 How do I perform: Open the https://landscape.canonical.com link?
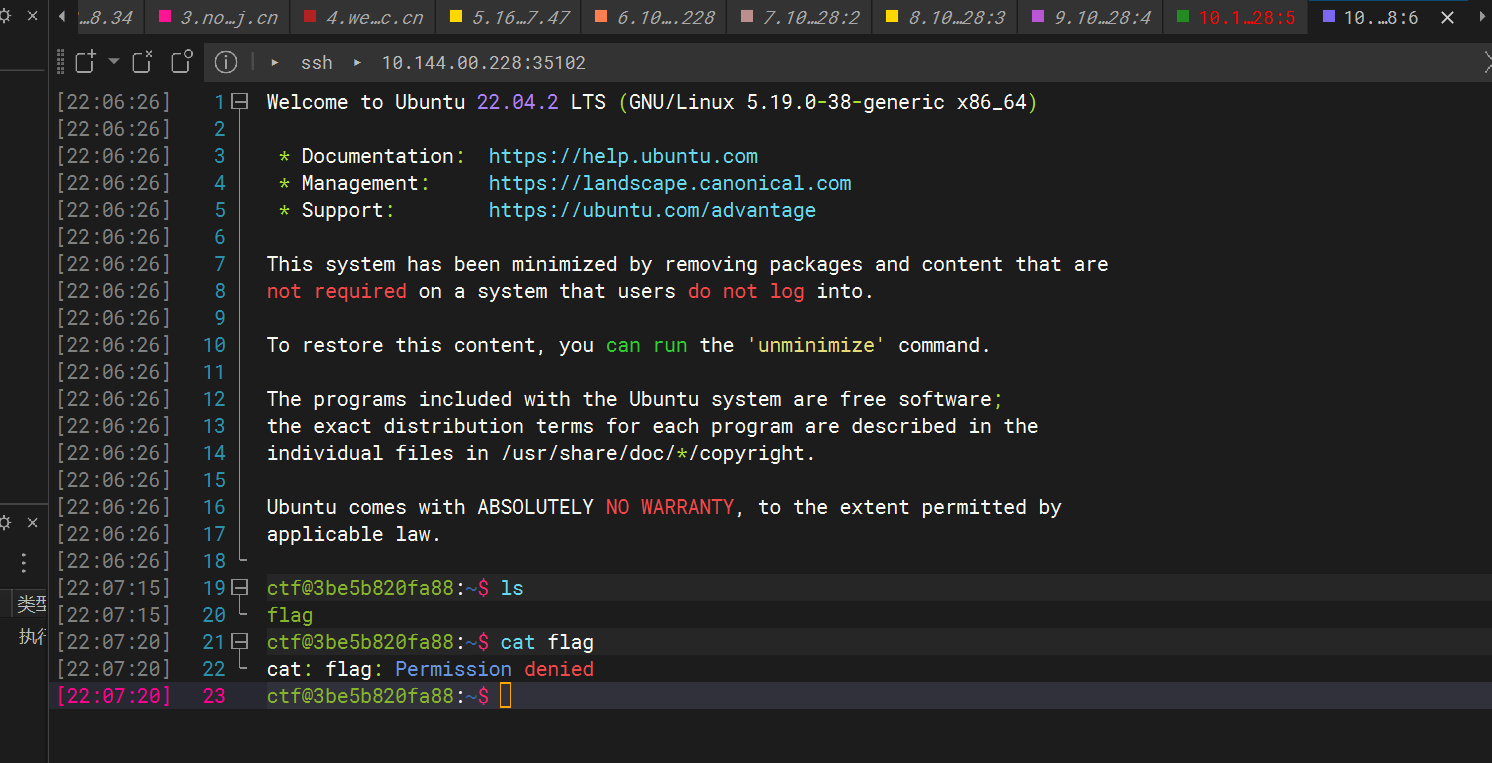(x=670, y=183)
